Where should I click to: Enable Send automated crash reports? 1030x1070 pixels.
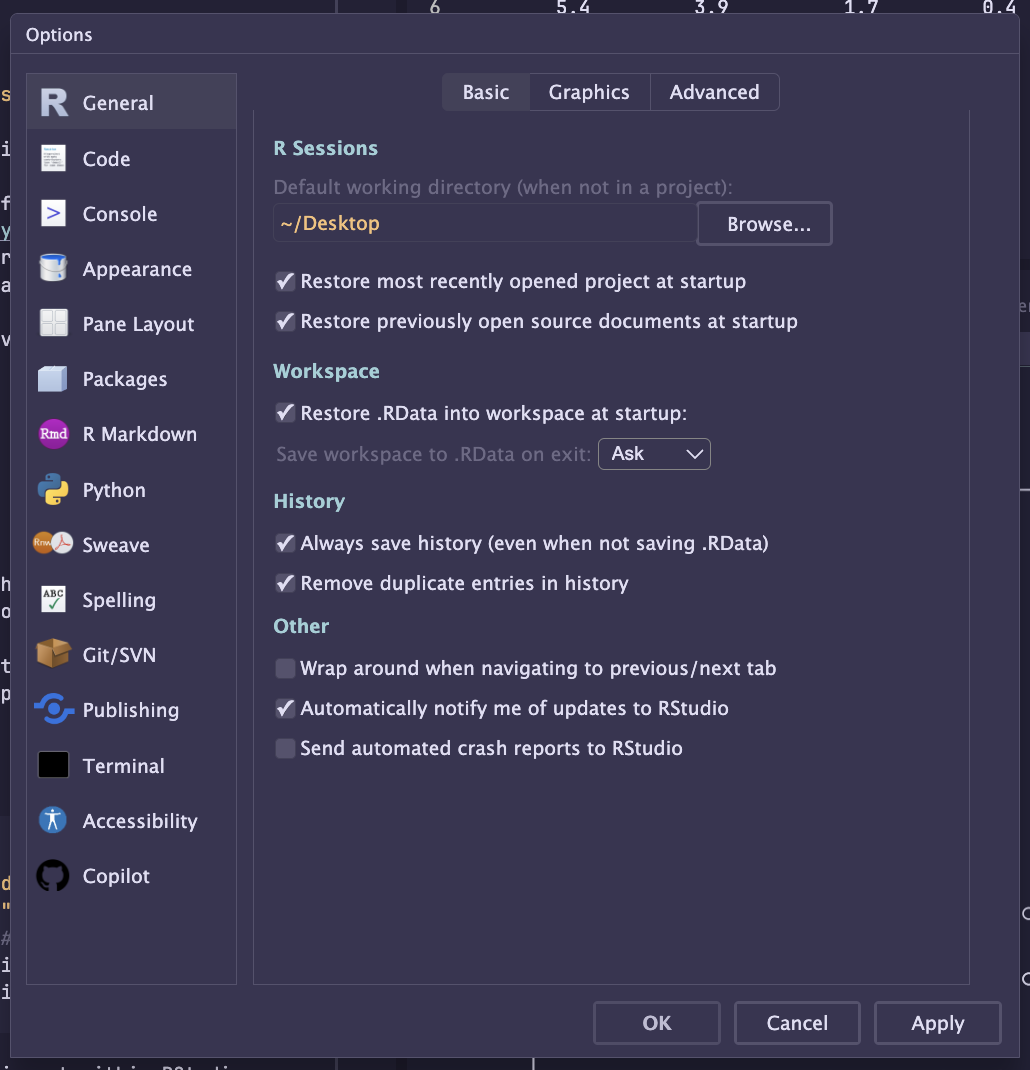pos(285,749)
